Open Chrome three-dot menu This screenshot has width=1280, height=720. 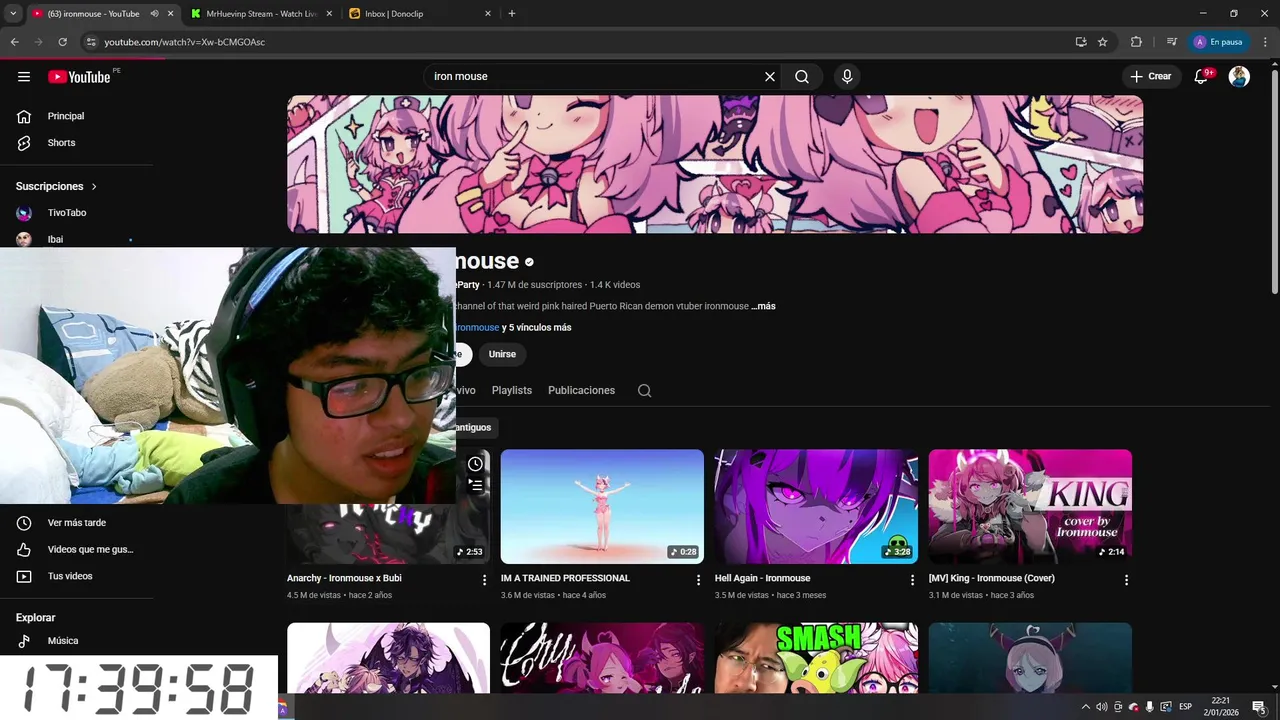(x=1265, y=42)
